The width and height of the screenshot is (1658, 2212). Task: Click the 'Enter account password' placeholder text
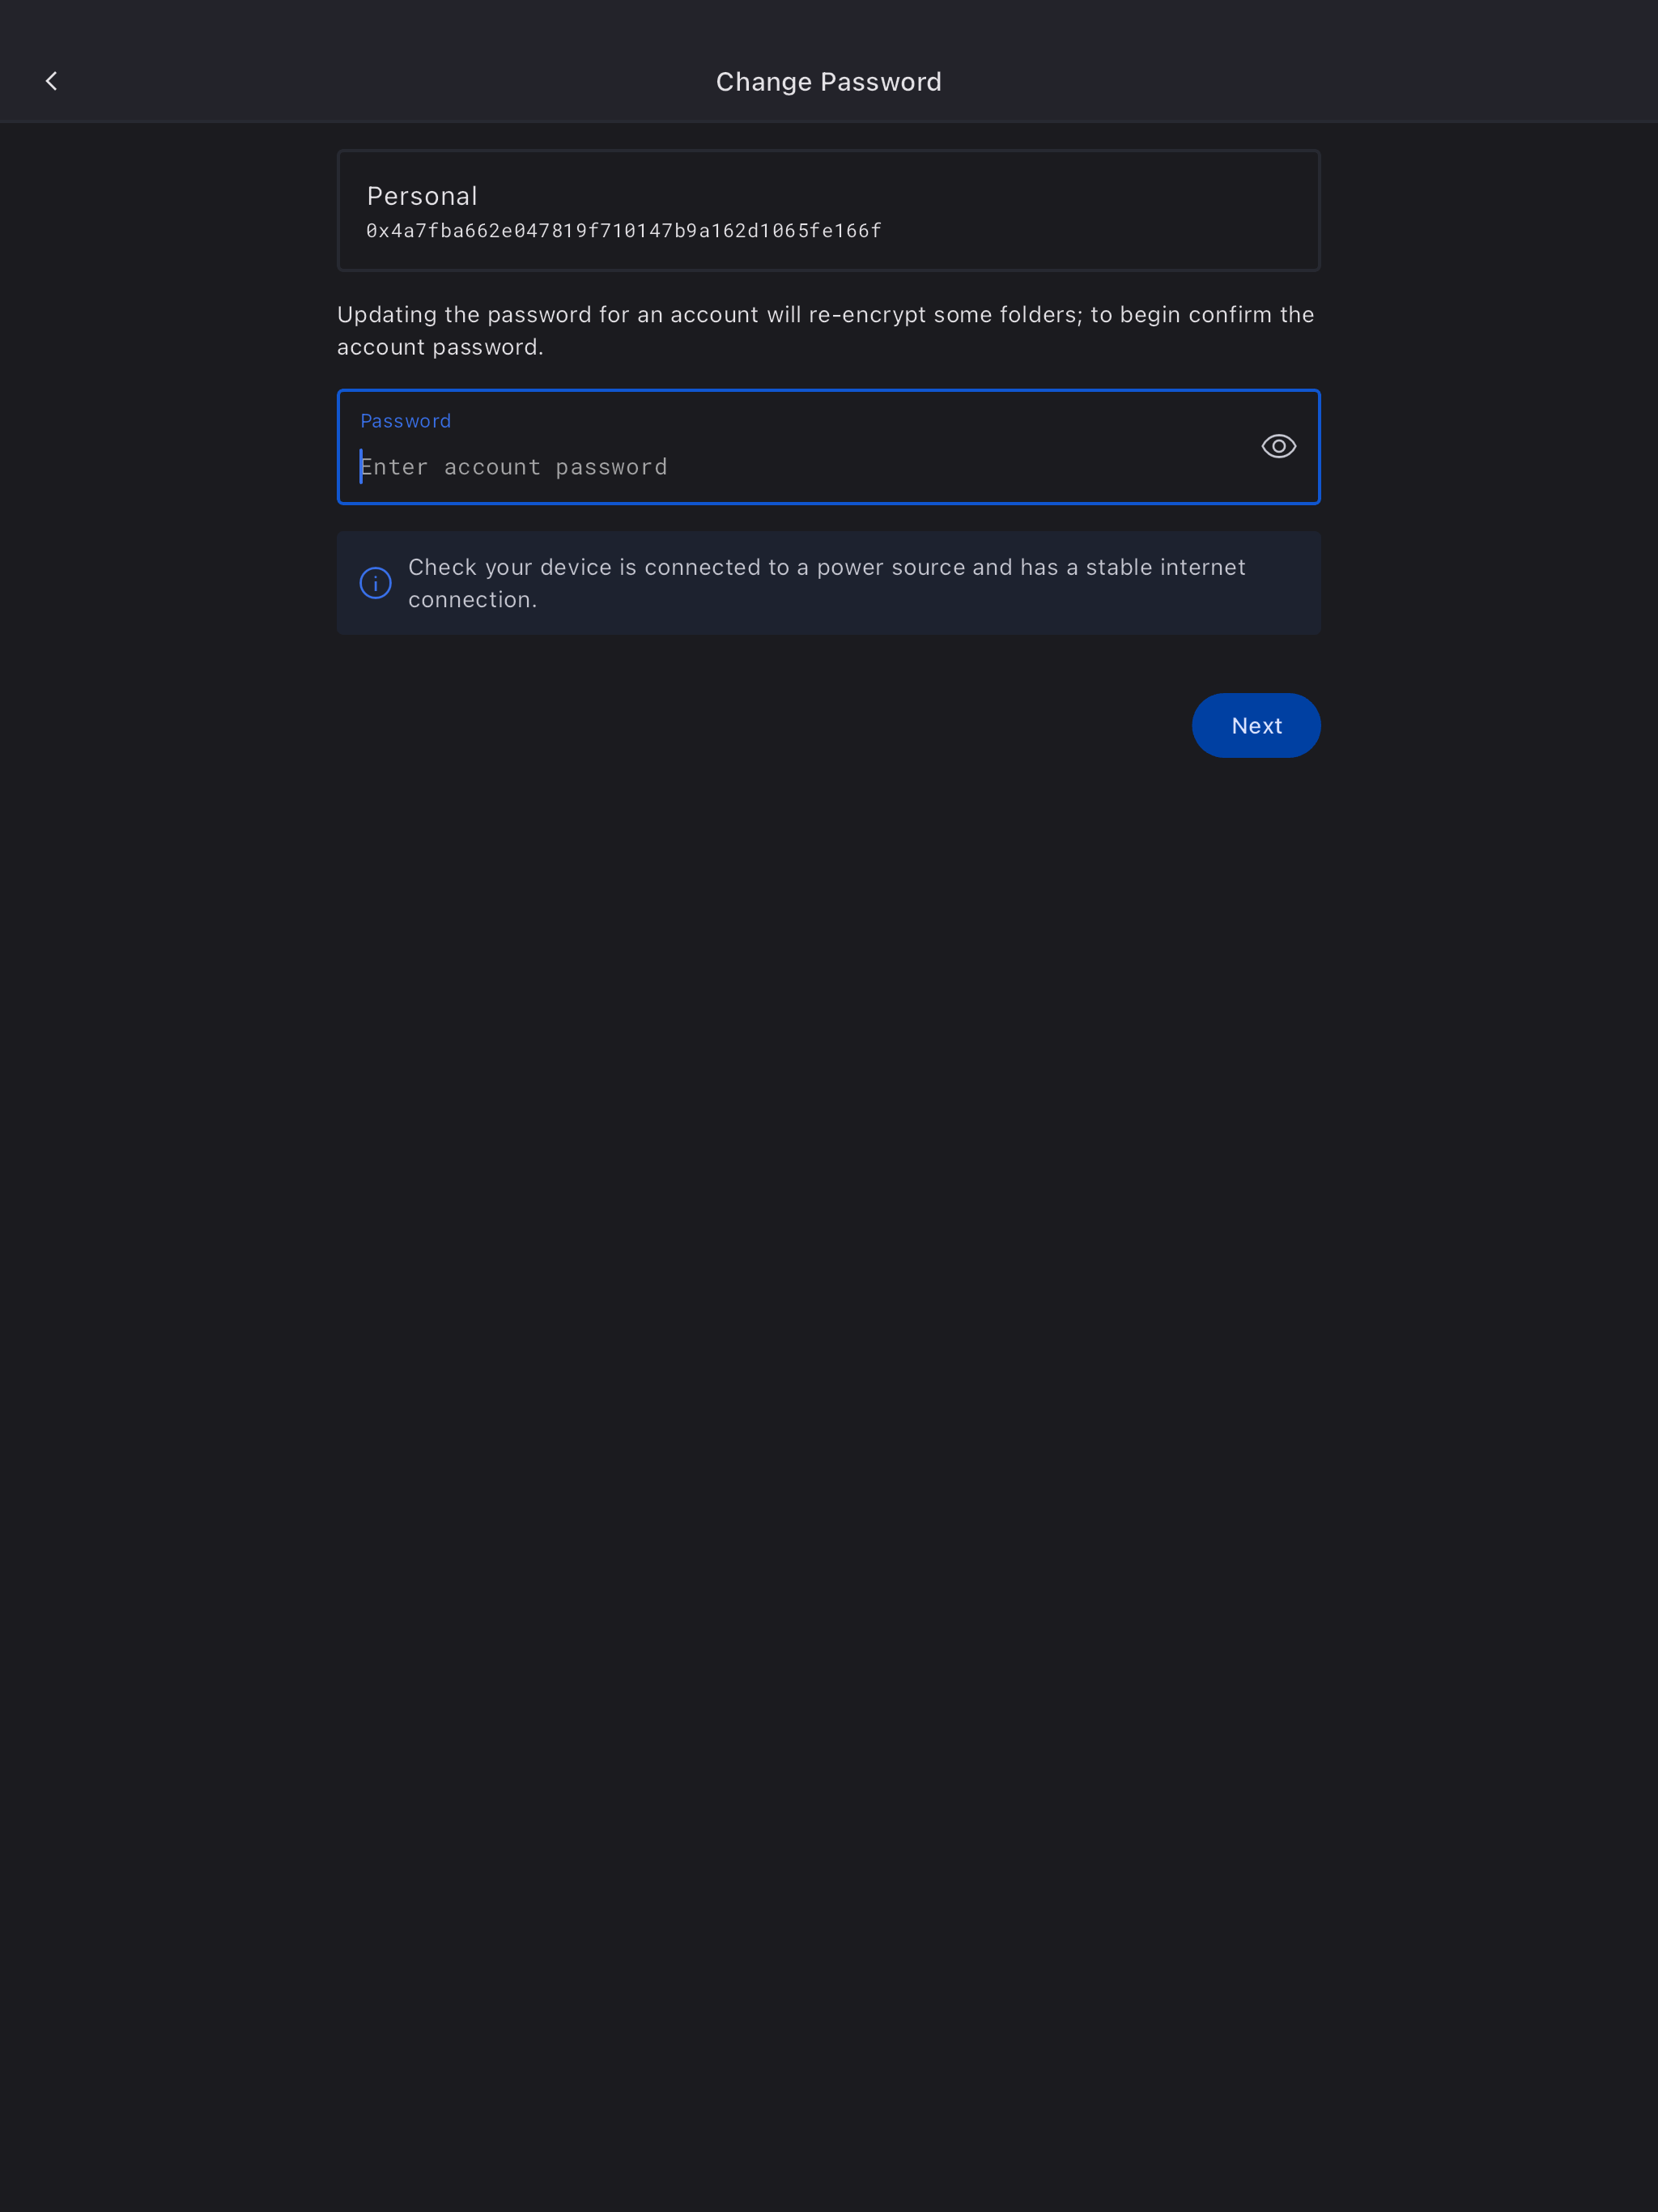click(x=514, y=467)
